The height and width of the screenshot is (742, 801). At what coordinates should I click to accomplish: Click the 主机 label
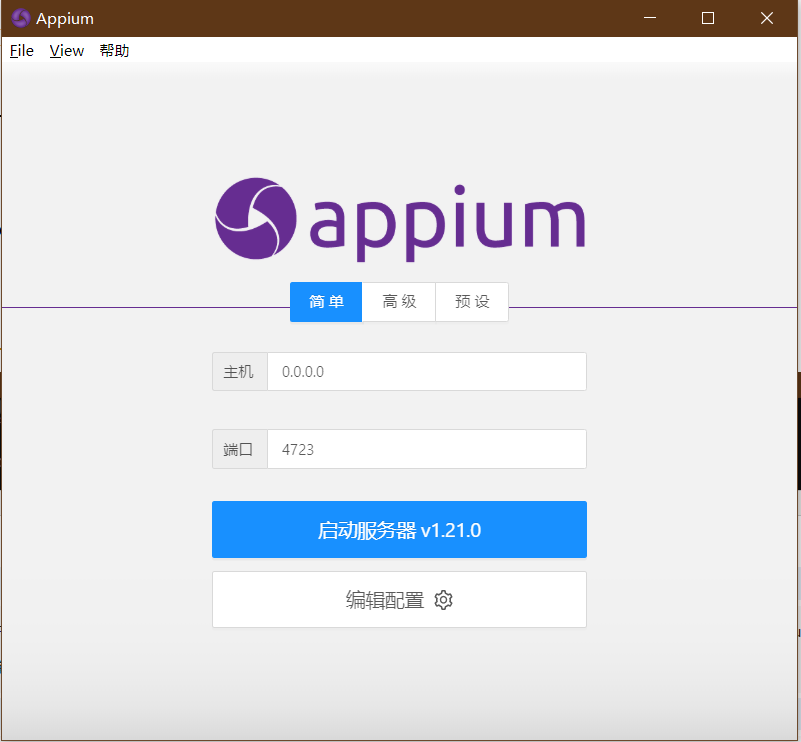pos(240,371)
